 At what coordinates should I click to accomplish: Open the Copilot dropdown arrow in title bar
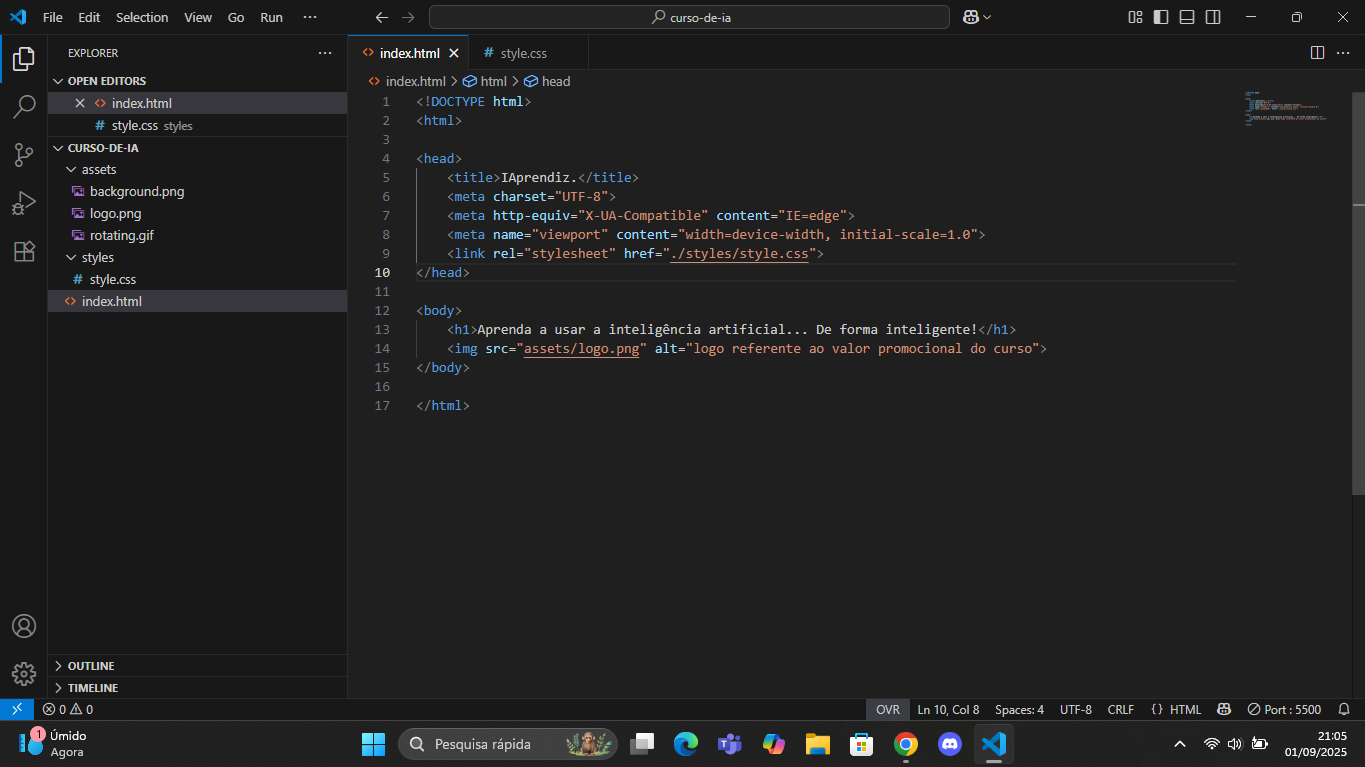[987, 17]
